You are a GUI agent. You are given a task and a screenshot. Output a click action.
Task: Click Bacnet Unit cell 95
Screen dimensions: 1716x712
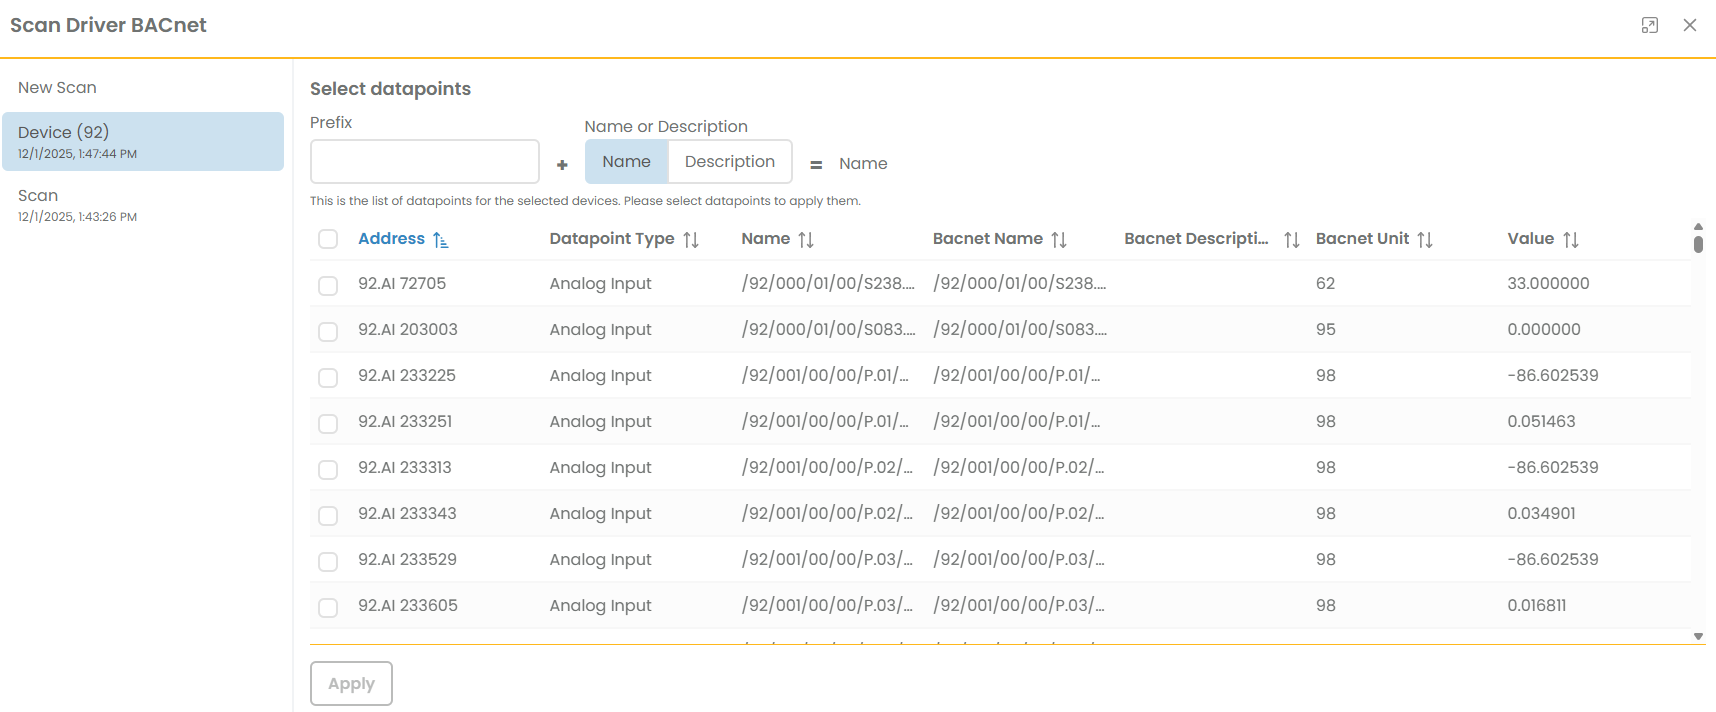1325,330
